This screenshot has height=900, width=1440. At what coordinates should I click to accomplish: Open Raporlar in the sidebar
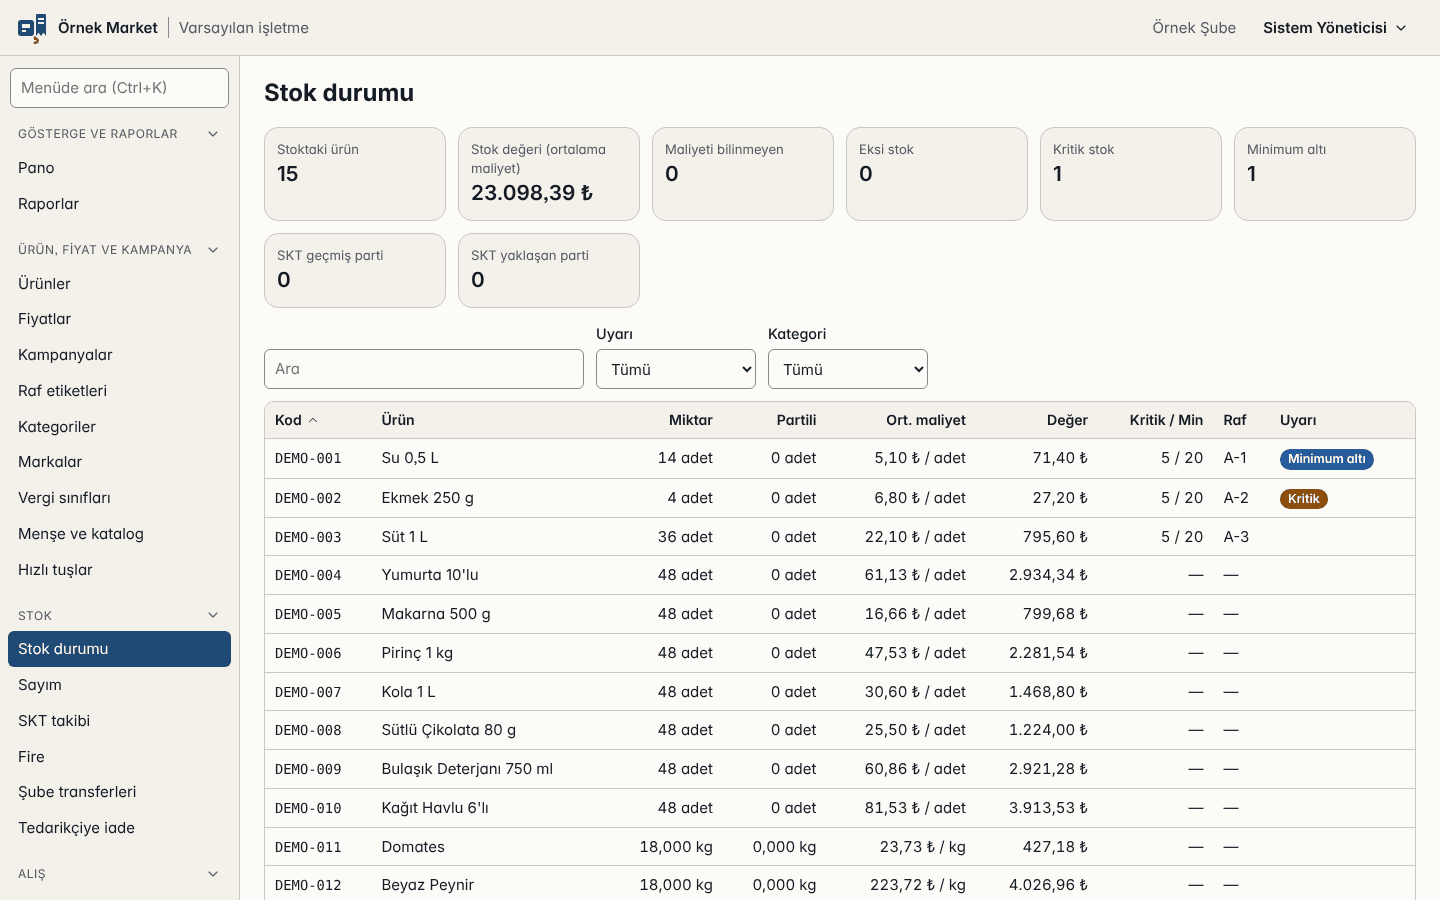point(119,204)
